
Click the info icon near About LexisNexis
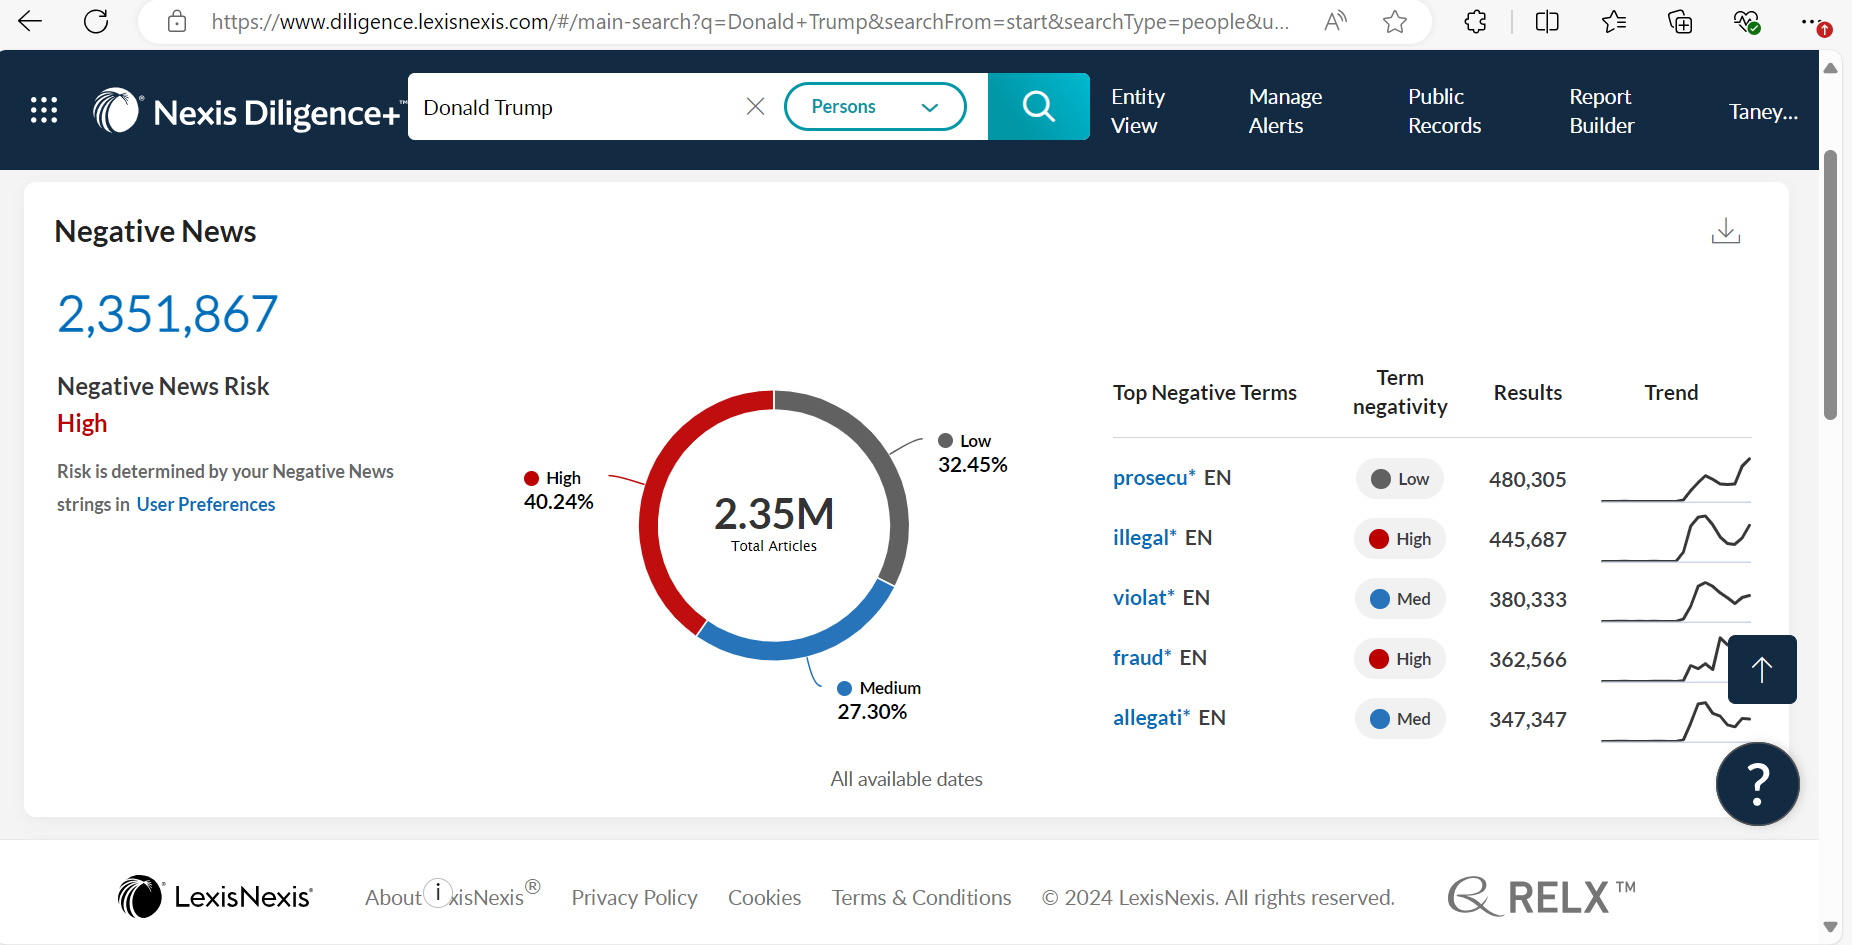pyautogui.click(x=438, y=892)
